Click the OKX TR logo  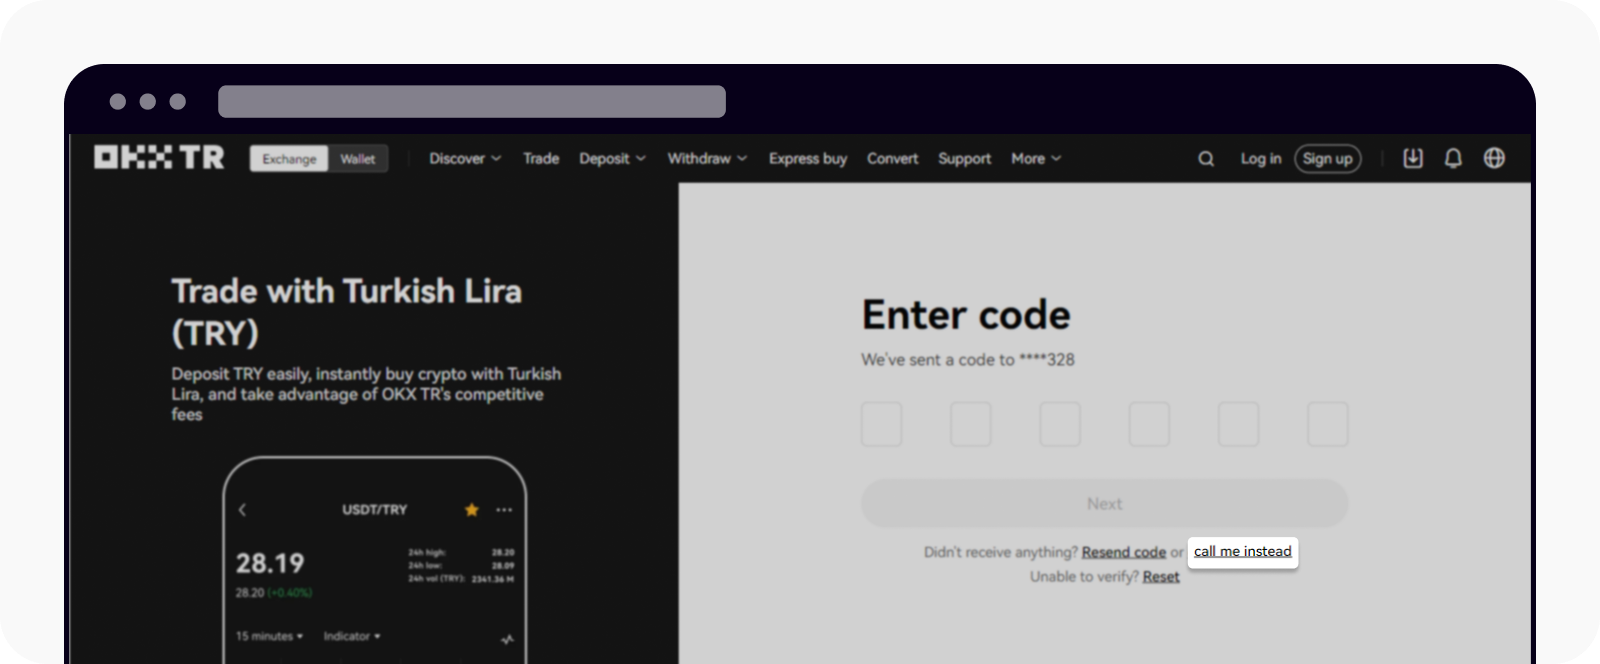[159, 158]
